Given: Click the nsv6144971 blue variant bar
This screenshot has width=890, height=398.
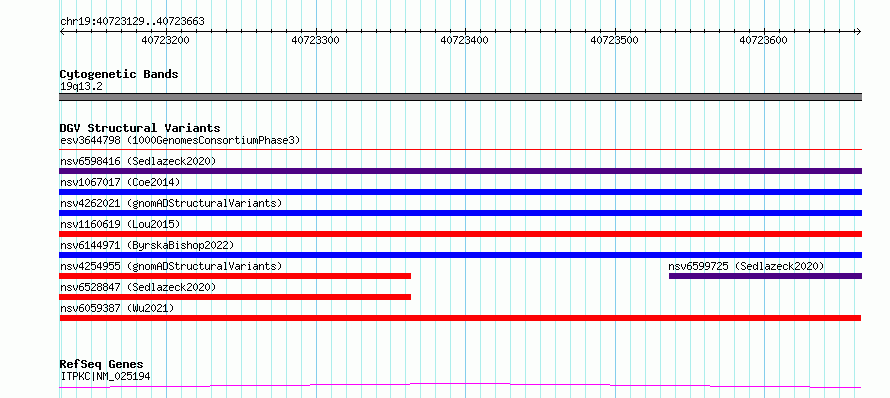Looking at the screenshot, I should pos(460,255).
